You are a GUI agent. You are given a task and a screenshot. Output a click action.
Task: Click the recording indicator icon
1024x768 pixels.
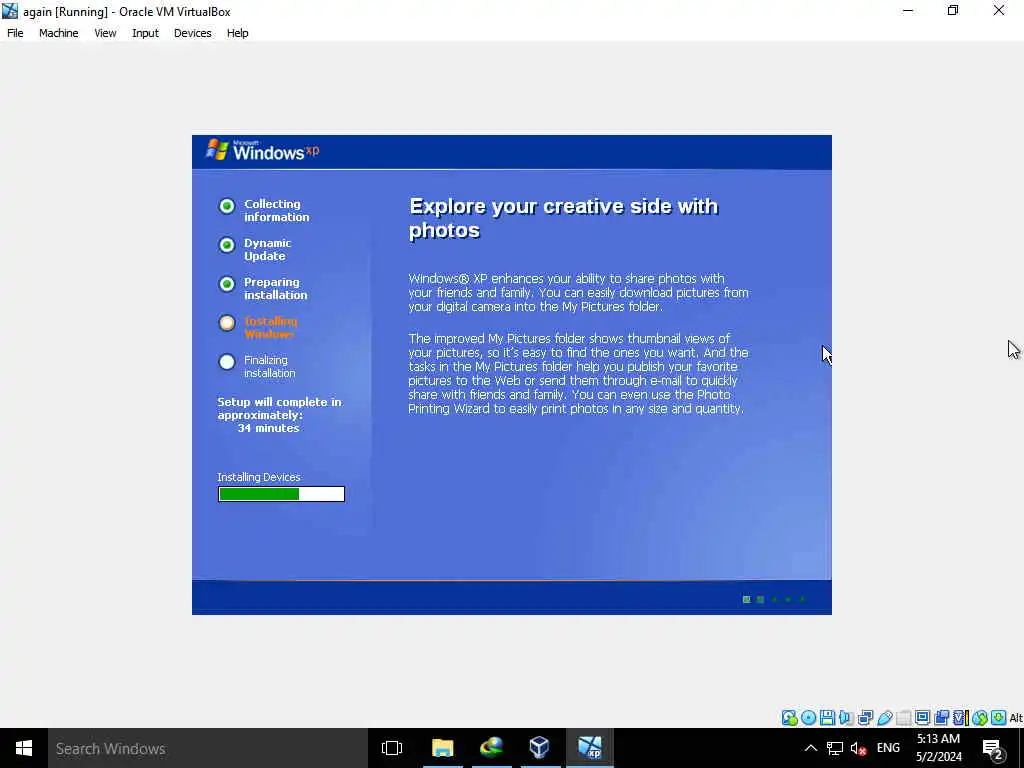tap(941, 718)
